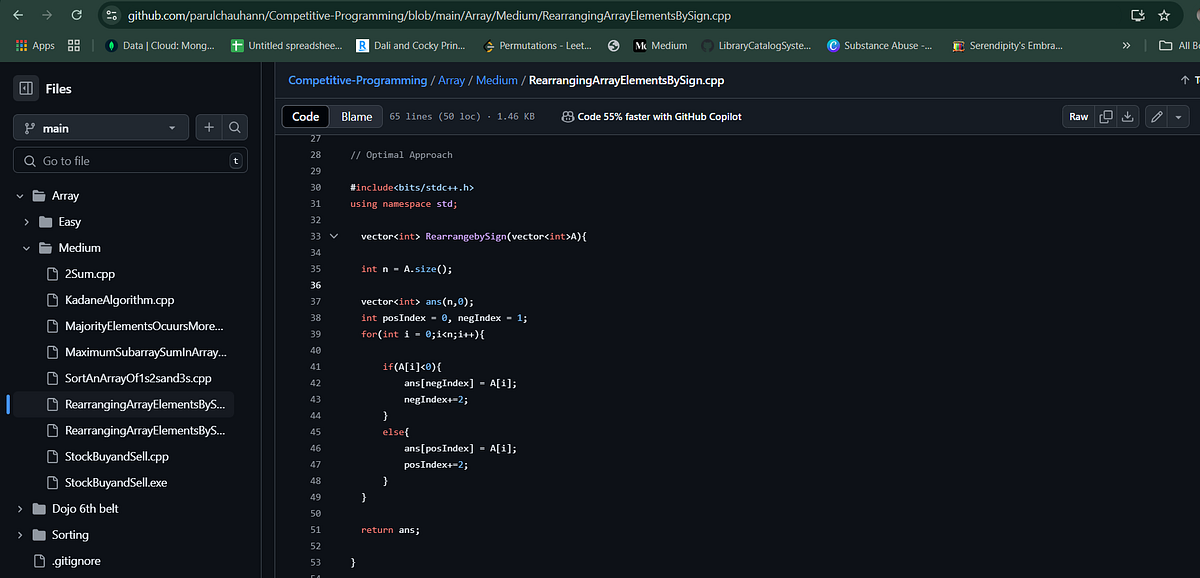Download the raw file
Viewport: 1200px width, 578px height.
[1127, 116]
